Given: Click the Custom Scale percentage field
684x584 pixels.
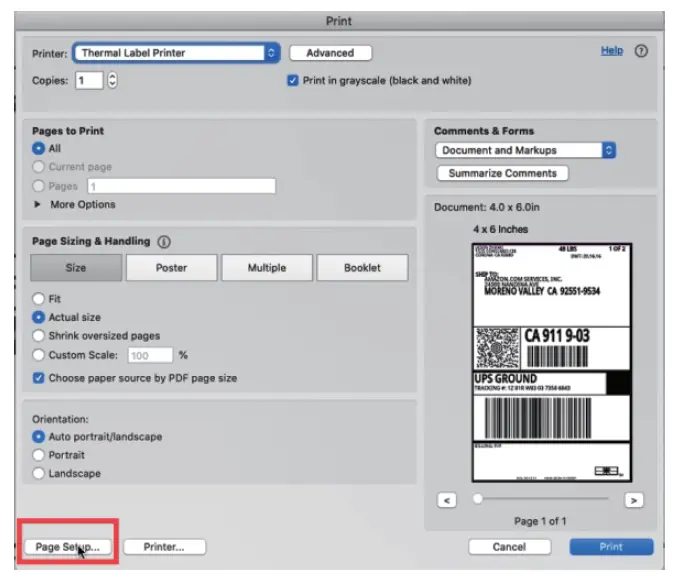Looking at the screenshot, I should [x=150, y=355].
